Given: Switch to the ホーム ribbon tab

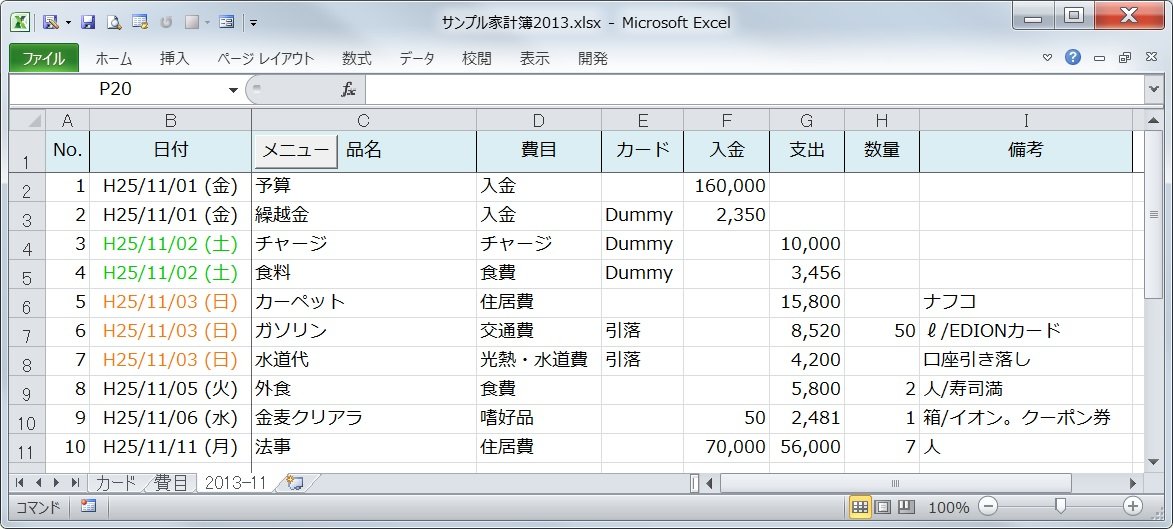Looking at the screenshot, I should [114, 58].
